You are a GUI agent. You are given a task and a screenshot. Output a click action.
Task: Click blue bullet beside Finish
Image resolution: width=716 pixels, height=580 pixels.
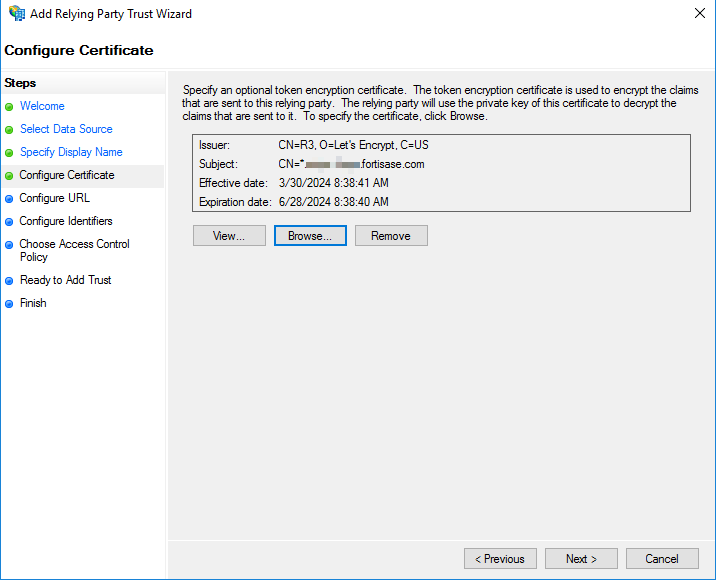(9, 304)
